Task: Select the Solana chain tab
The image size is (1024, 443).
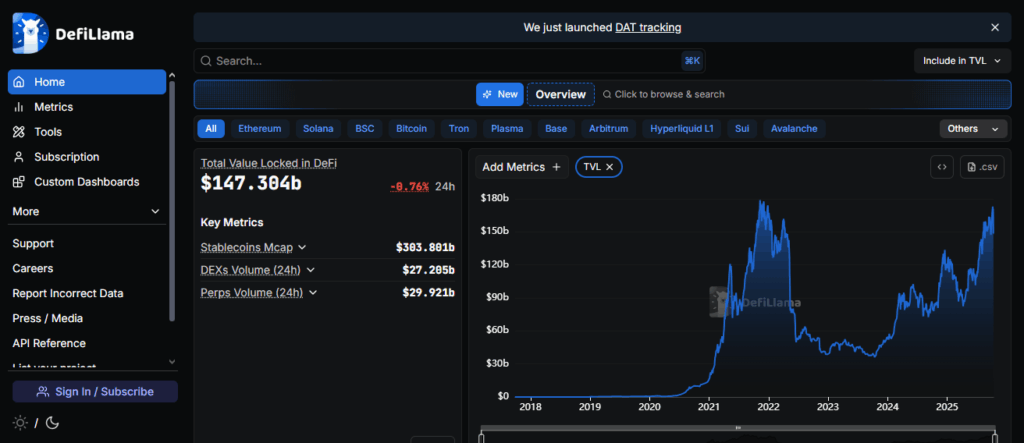Action: coord(318,129)
